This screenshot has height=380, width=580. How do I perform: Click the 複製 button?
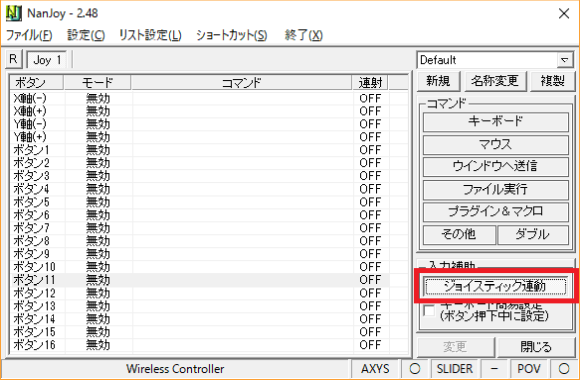(x=553, y=81)
